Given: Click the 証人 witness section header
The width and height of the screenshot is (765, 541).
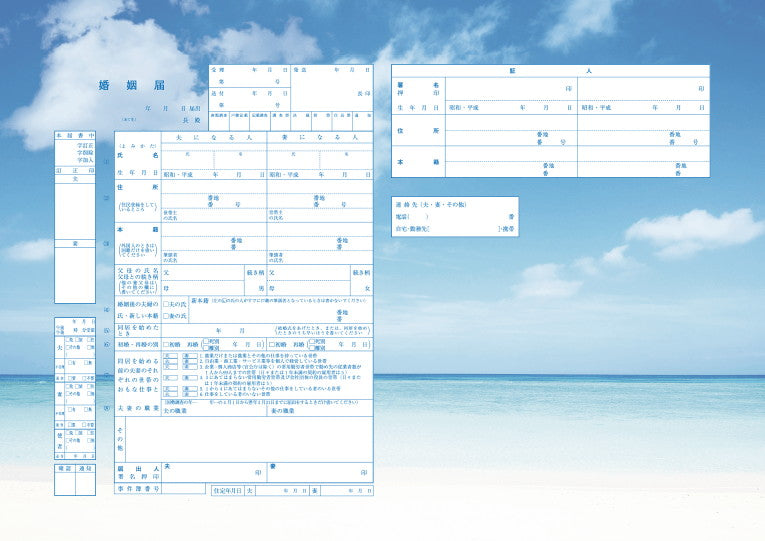Looking at the screenshot, I should coord(549,72).
